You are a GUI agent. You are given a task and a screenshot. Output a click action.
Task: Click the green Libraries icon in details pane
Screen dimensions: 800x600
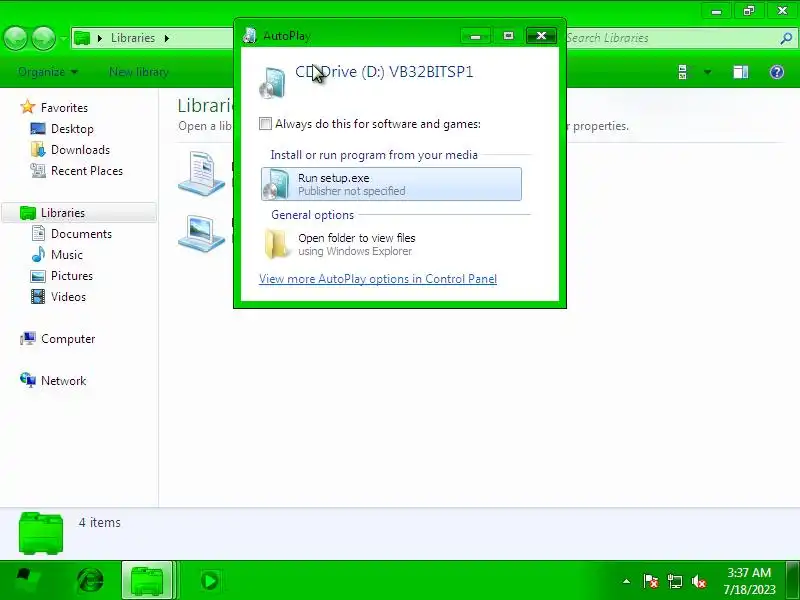point(41,533)
